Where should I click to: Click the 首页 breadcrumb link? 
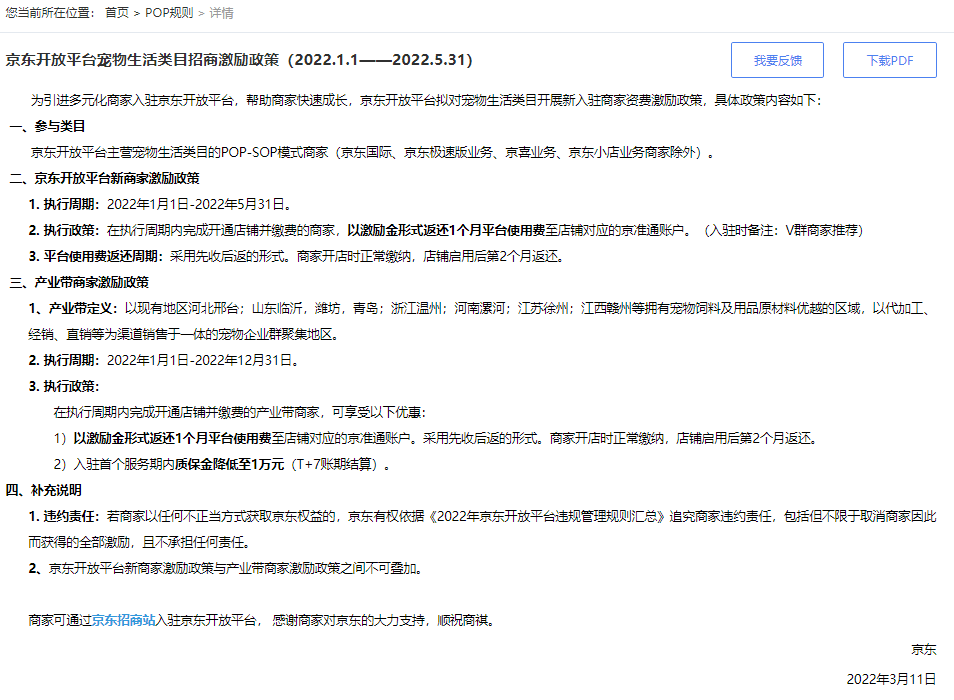click(116, 13)
